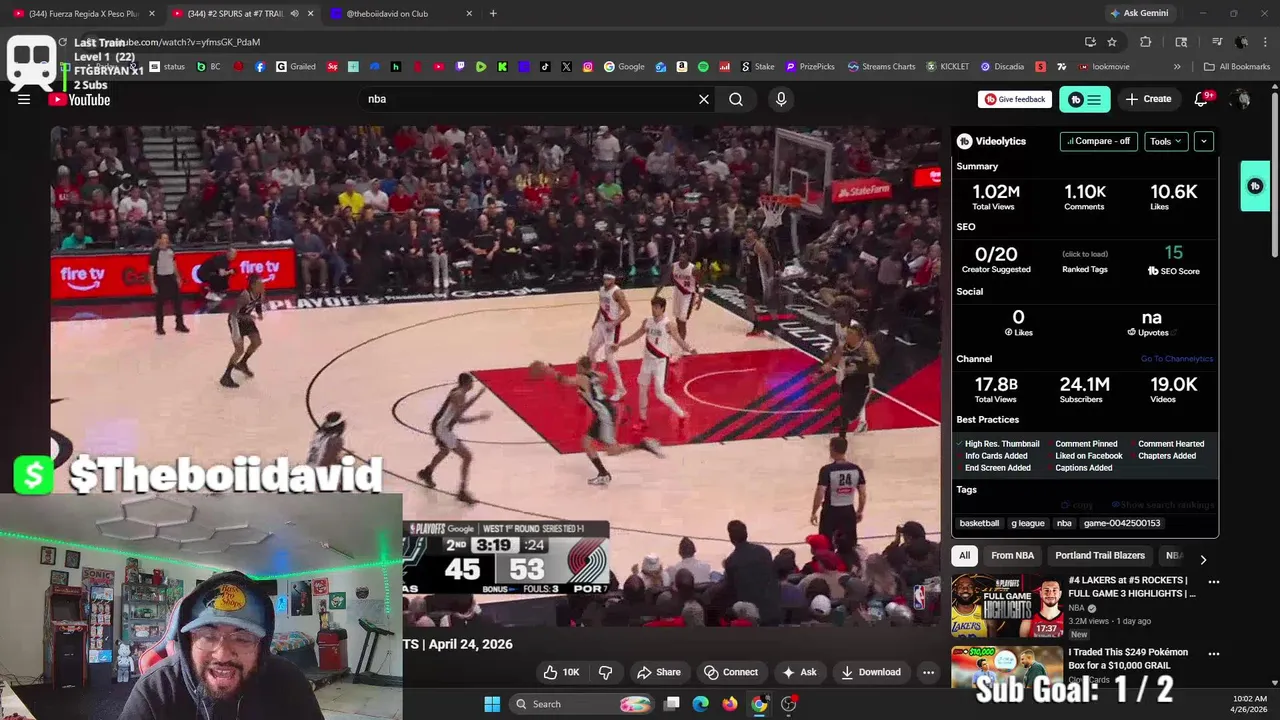Click the Windows taskbar Search box
Image resolution: width=1280 pixels, height=720 pixels.
[x=581, y=704]
